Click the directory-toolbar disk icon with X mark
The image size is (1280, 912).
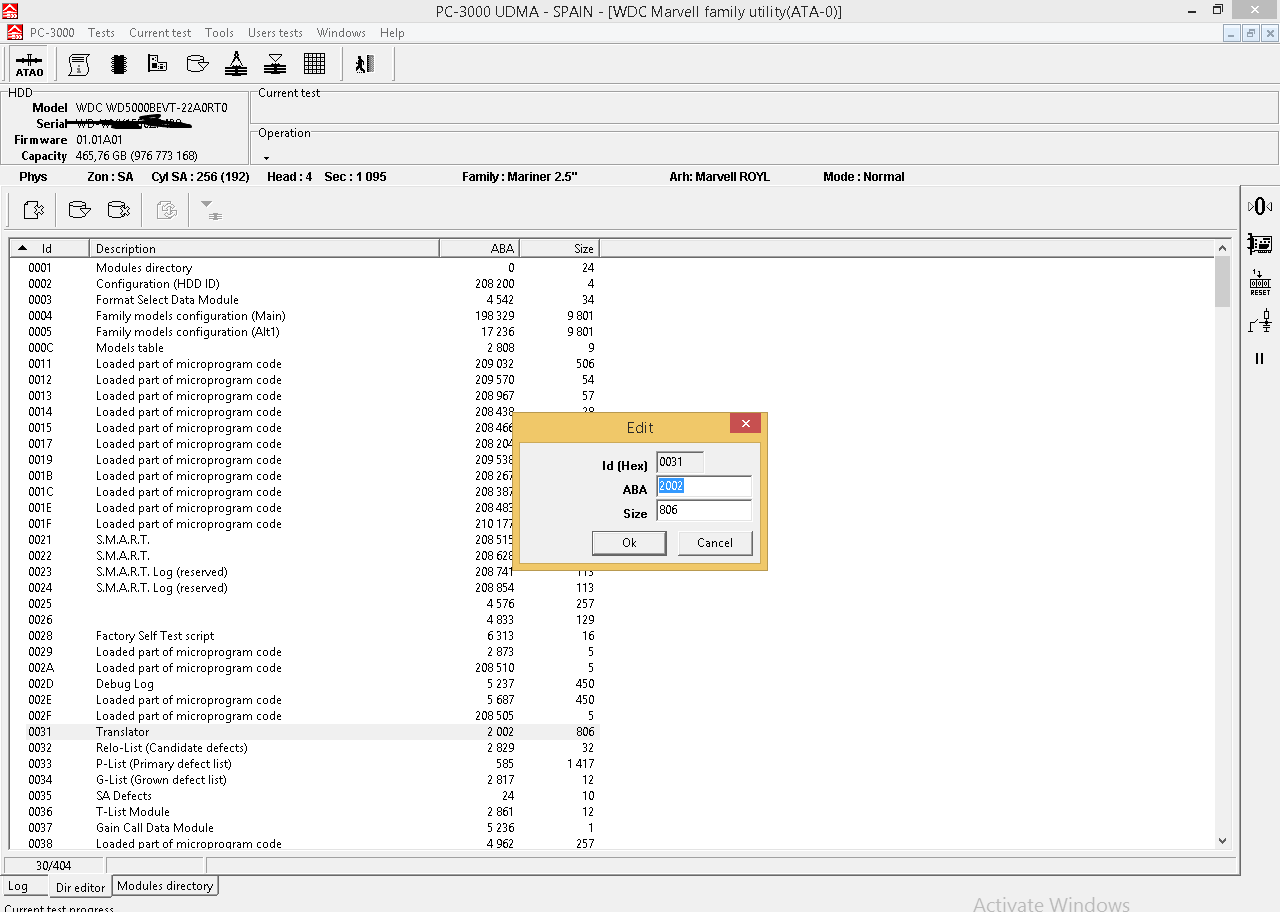click(118, 210)
